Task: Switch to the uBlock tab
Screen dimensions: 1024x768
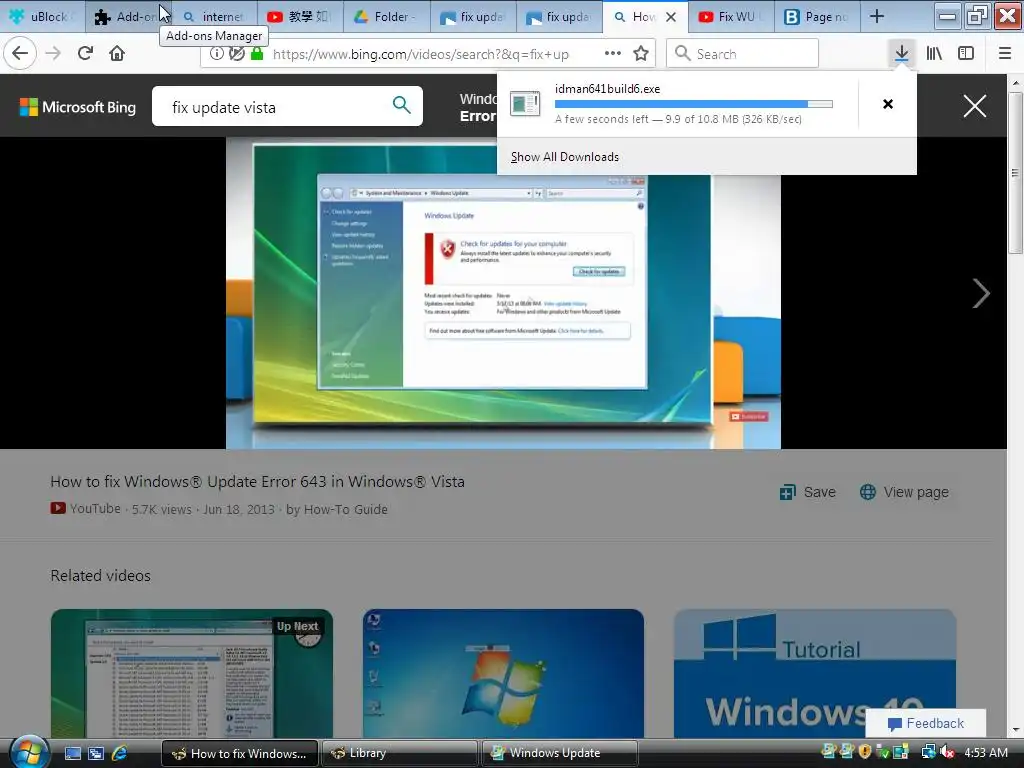Action: click(x=42, y=16)
